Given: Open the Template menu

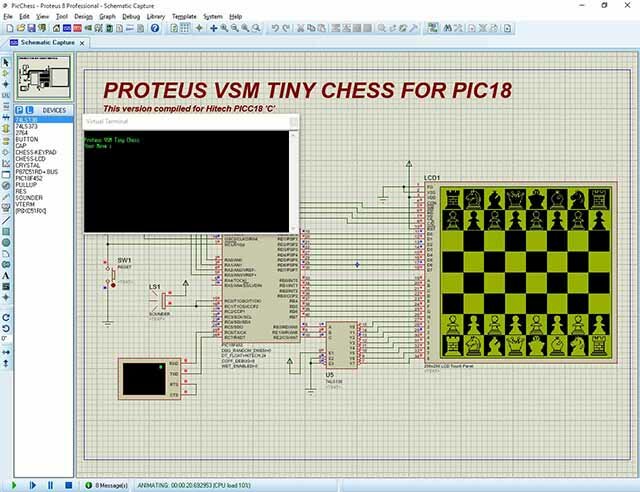Looking at the screenshot, I should pyautogui.click(x=184, y=16).
